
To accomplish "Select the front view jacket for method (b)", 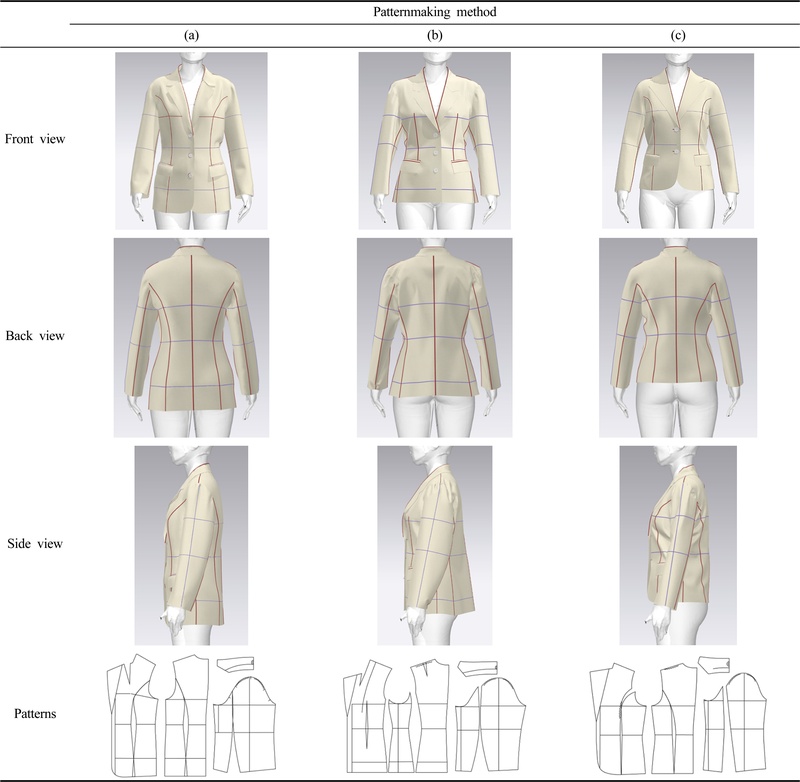I will [x=434, y=140].
